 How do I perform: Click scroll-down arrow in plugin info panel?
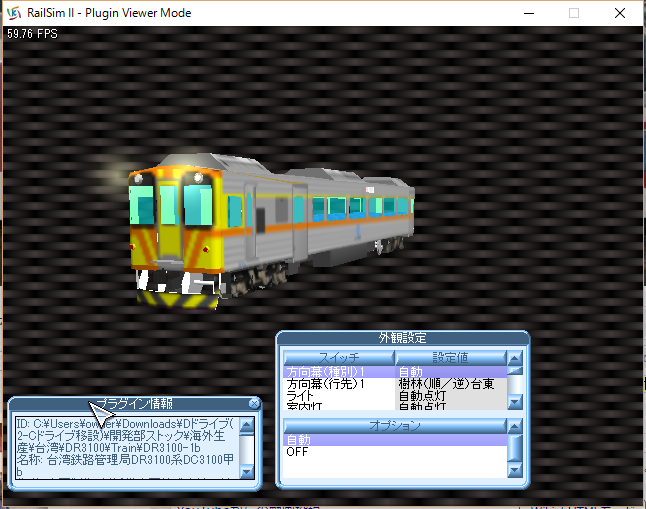click(246, 471)
